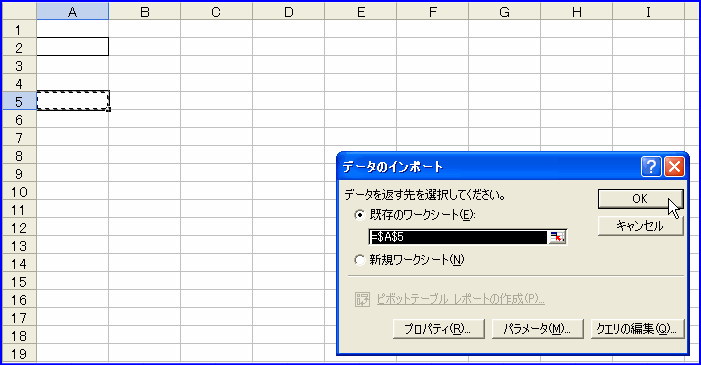Click the キャンセル button

[x=640, y=226]
